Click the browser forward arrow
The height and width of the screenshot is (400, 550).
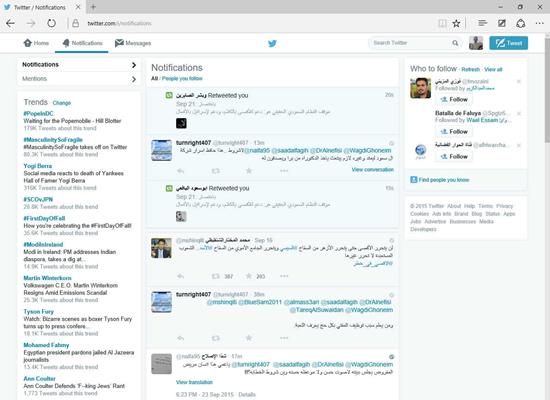(31, 24)
